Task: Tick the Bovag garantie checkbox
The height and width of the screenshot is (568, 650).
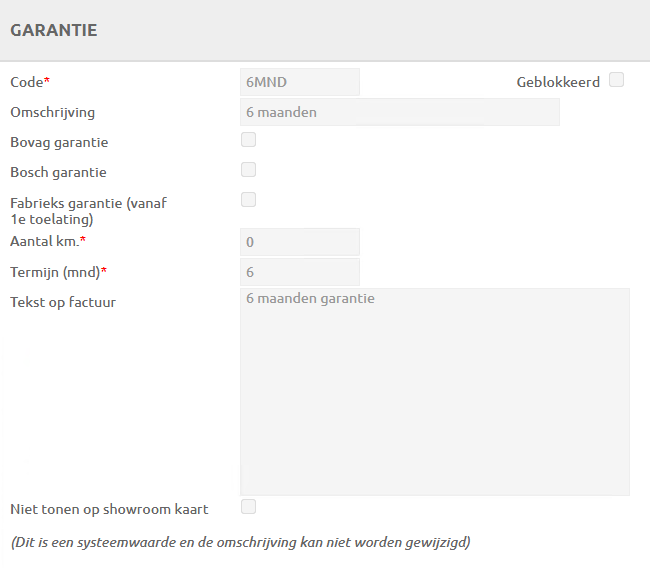Action: click(248, 140)
